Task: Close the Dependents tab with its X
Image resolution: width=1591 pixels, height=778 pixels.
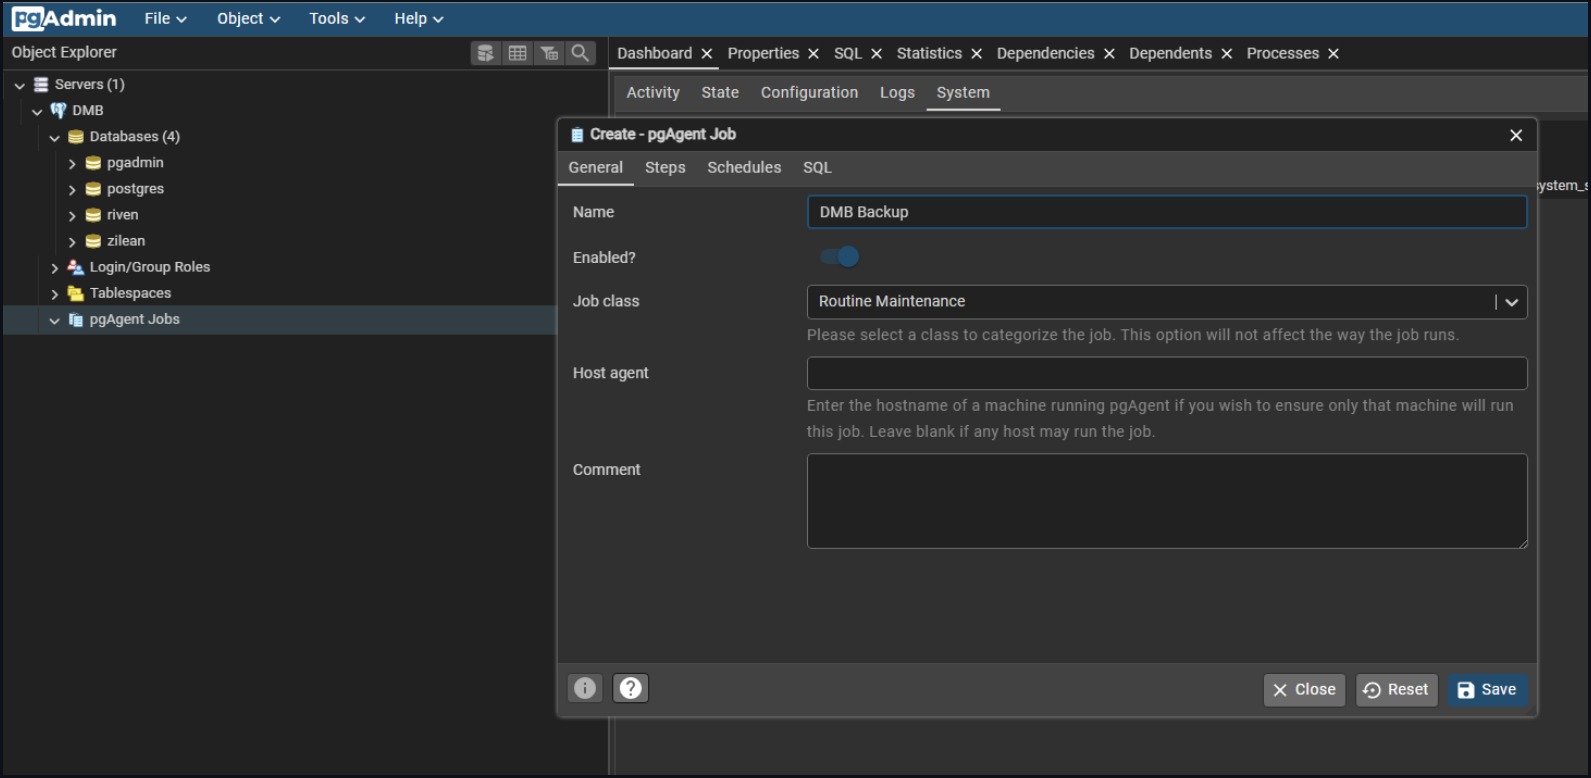Action: [1227, 54]
